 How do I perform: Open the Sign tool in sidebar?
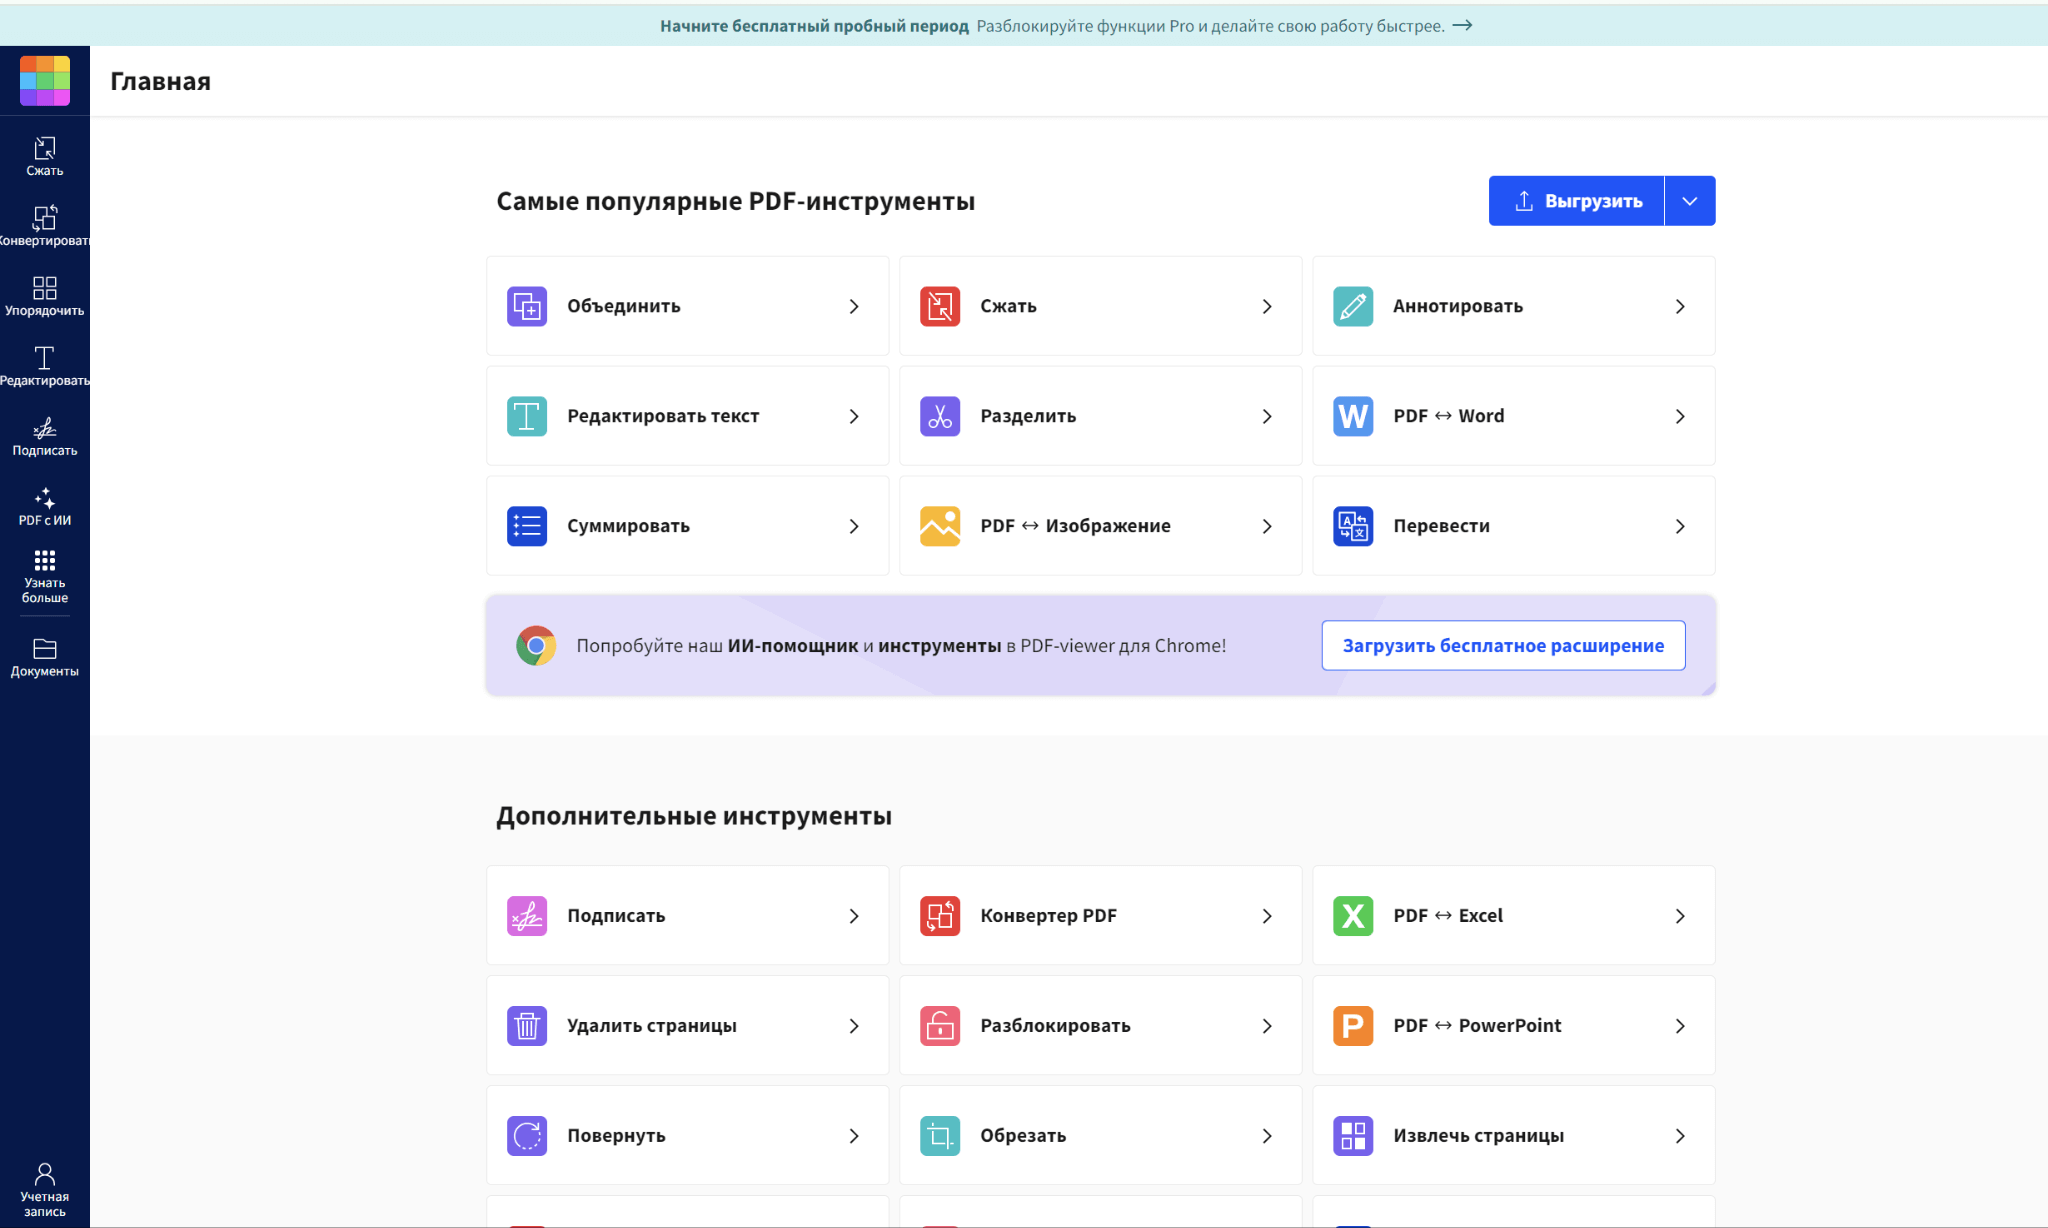pyautogui.click(x=44, y=436)
